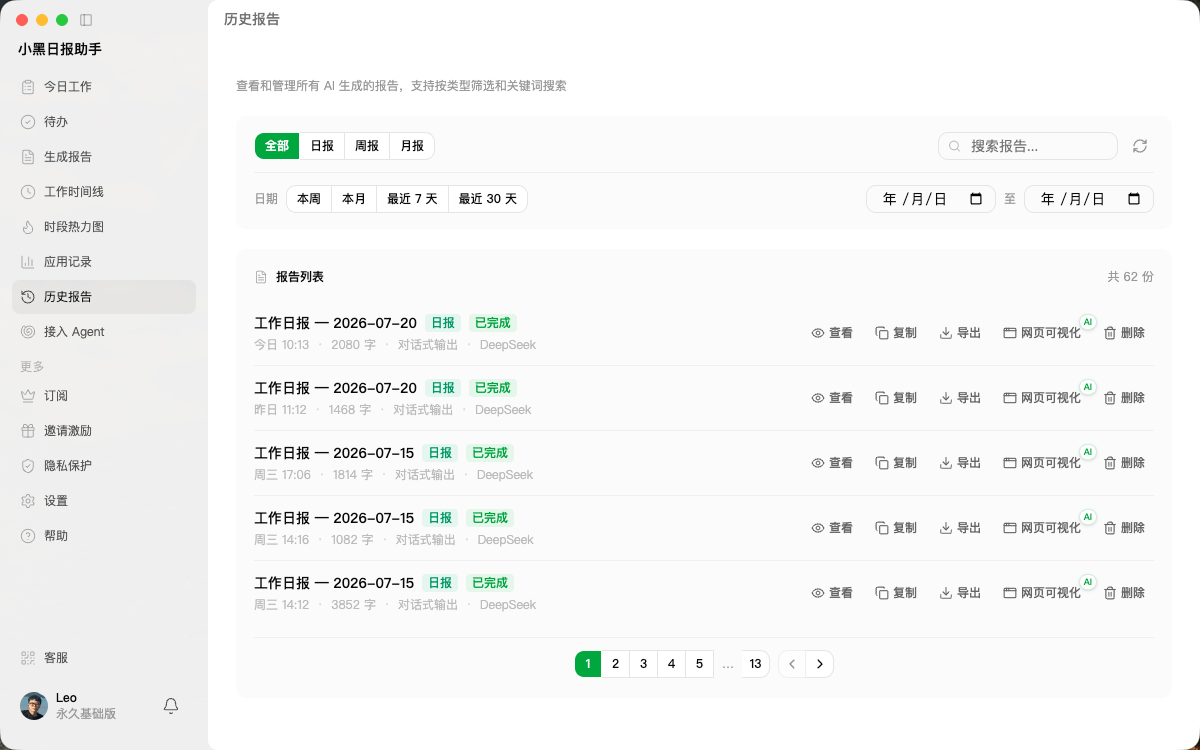The height and width of the screenshot is (750, 1200).
Task: Open 帮助 in the sidebar
Action: (x=104, y=536)
